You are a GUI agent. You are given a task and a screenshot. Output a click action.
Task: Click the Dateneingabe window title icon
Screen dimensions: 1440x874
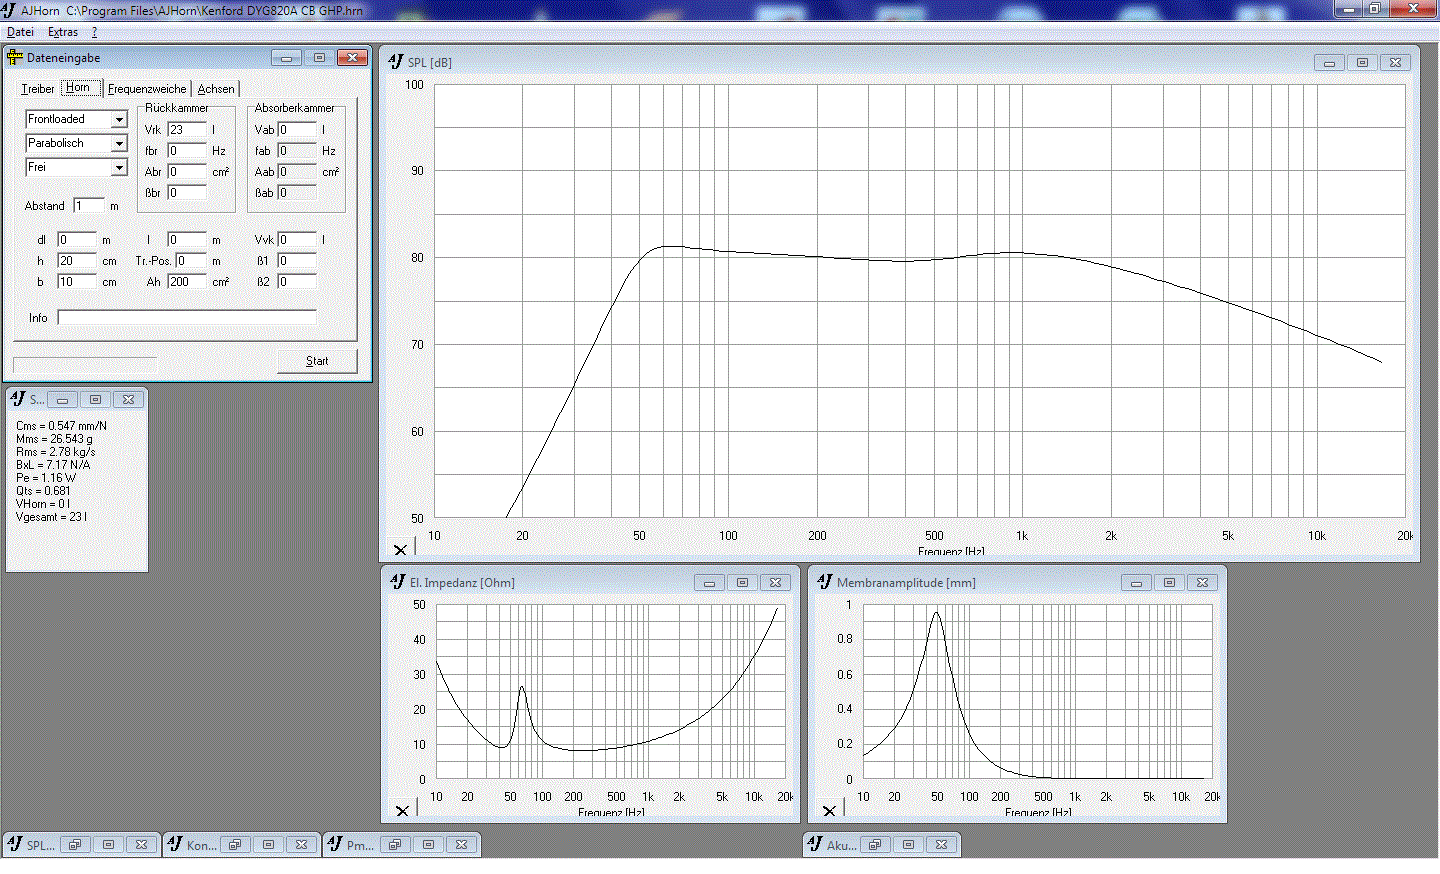point(15,58)
